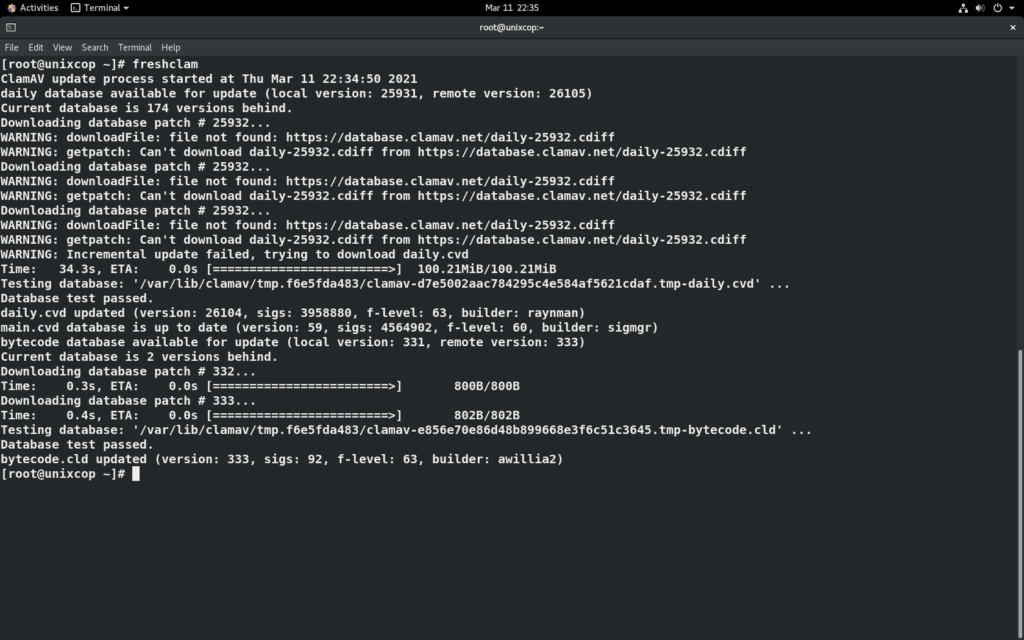1024x640 pixels.
Task: Click 'daily.cvd updated' line
Action: point(293,313)
